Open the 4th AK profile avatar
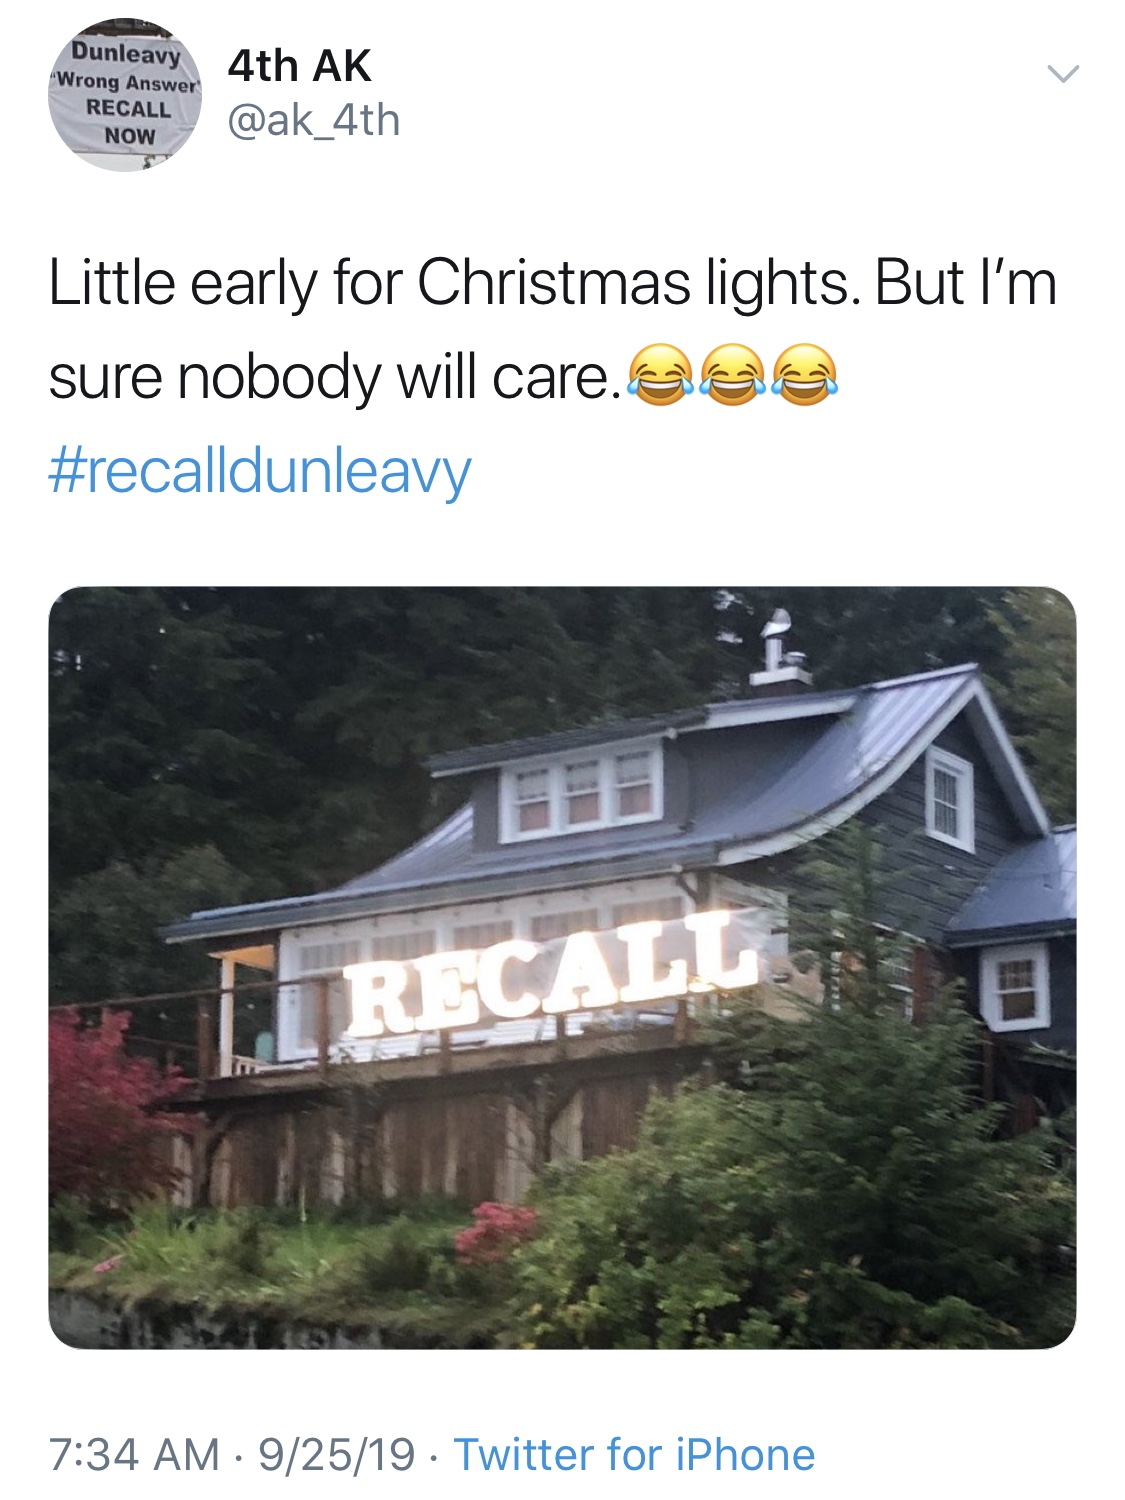Viewport: 1125px width, 1500px height. pos(125,95)
